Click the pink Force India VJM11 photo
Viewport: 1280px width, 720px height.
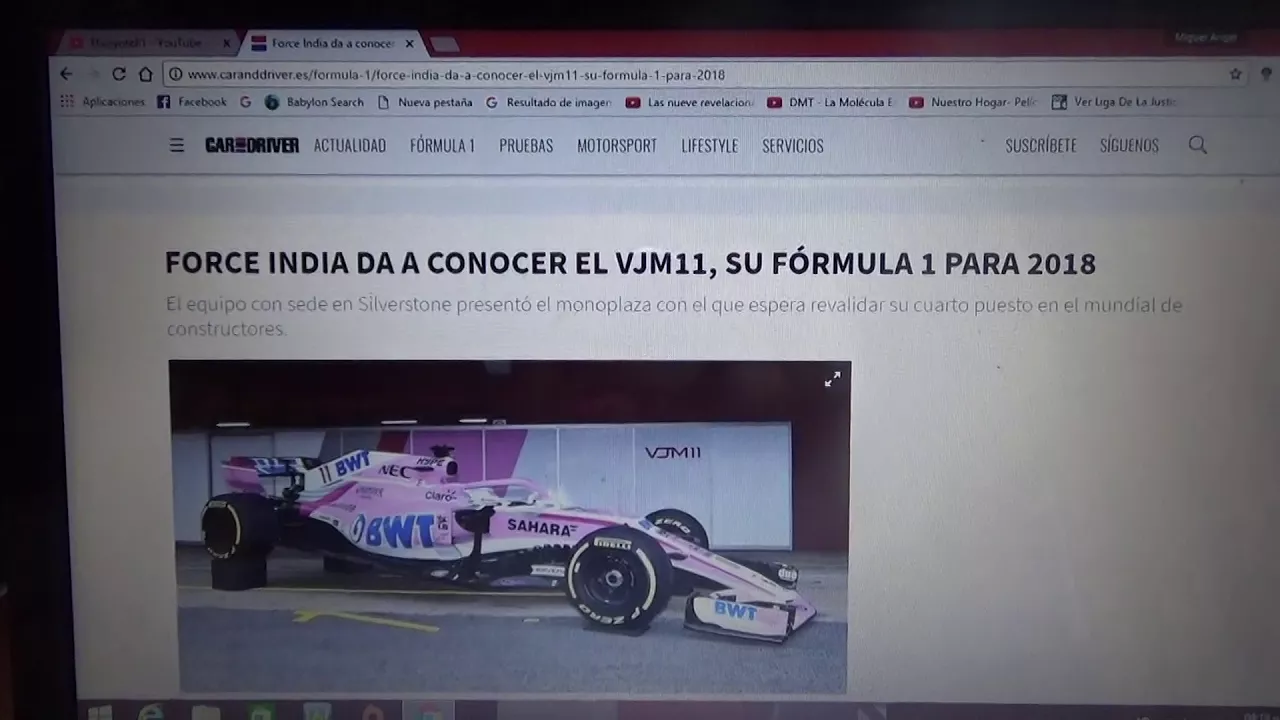[509, 526]
